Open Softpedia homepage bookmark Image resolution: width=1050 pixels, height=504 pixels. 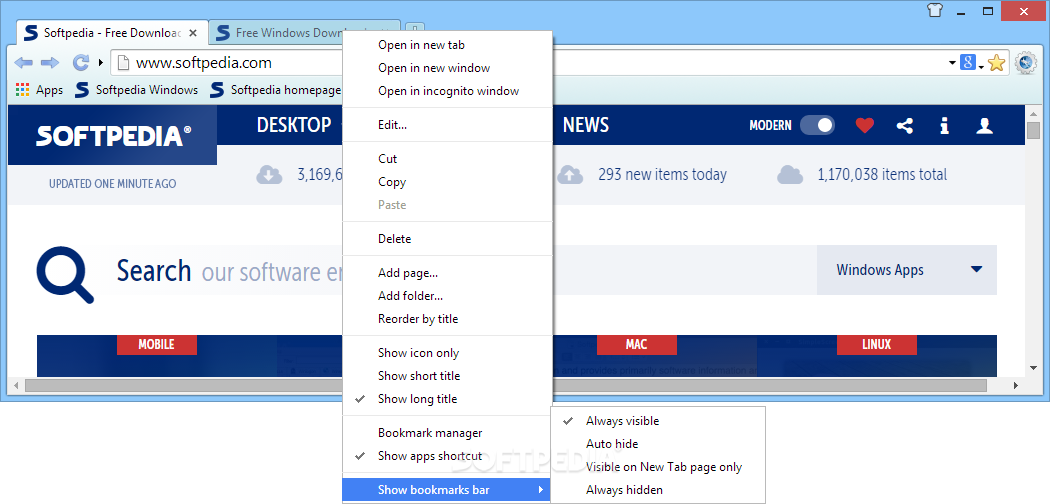(x=275, y=90)
